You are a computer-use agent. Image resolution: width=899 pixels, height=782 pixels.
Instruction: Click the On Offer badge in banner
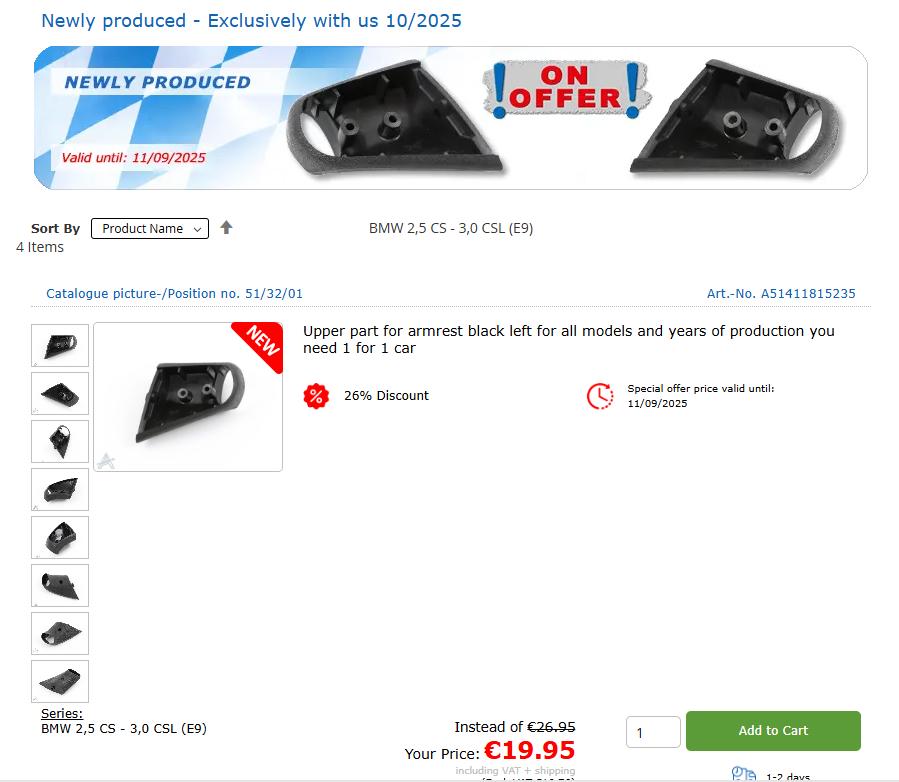tap(567, 89)
